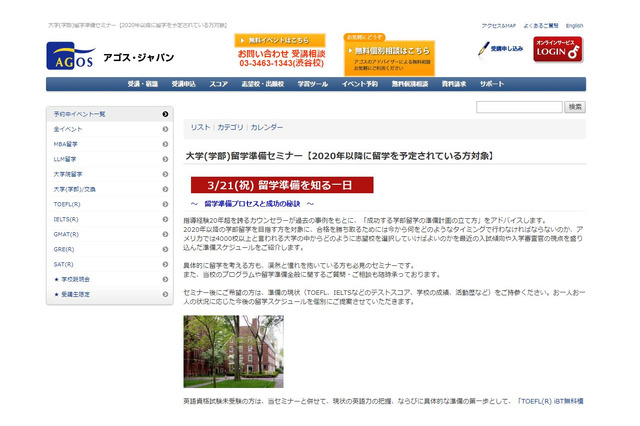Viewport: 640px width, 426px height.
Task: Select TOEFL(R) category
Action: coord(110,204)
